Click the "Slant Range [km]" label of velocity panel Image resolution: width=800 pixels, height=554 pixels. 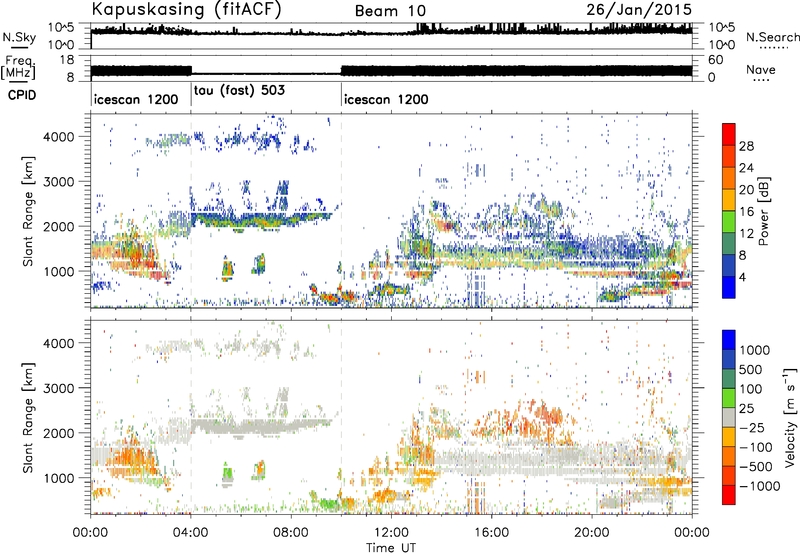coord(29,417)
